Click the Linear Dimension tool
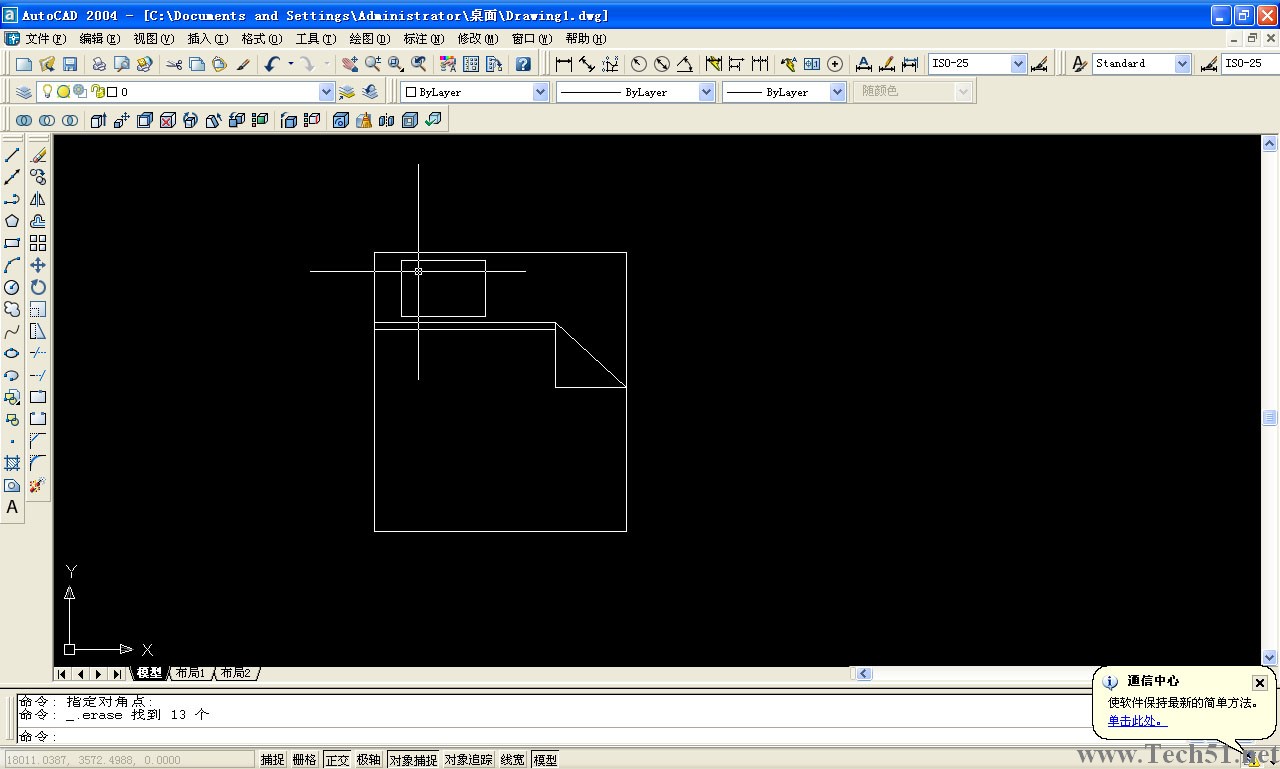Screen dimensions: 1280x769 coord(564,64)
